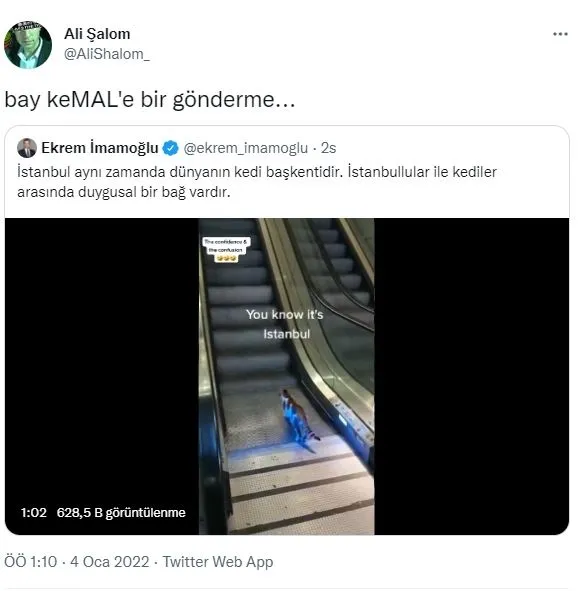
Task: Click the 'You know it's Istanbul' video caption
Action: (285, 324)
